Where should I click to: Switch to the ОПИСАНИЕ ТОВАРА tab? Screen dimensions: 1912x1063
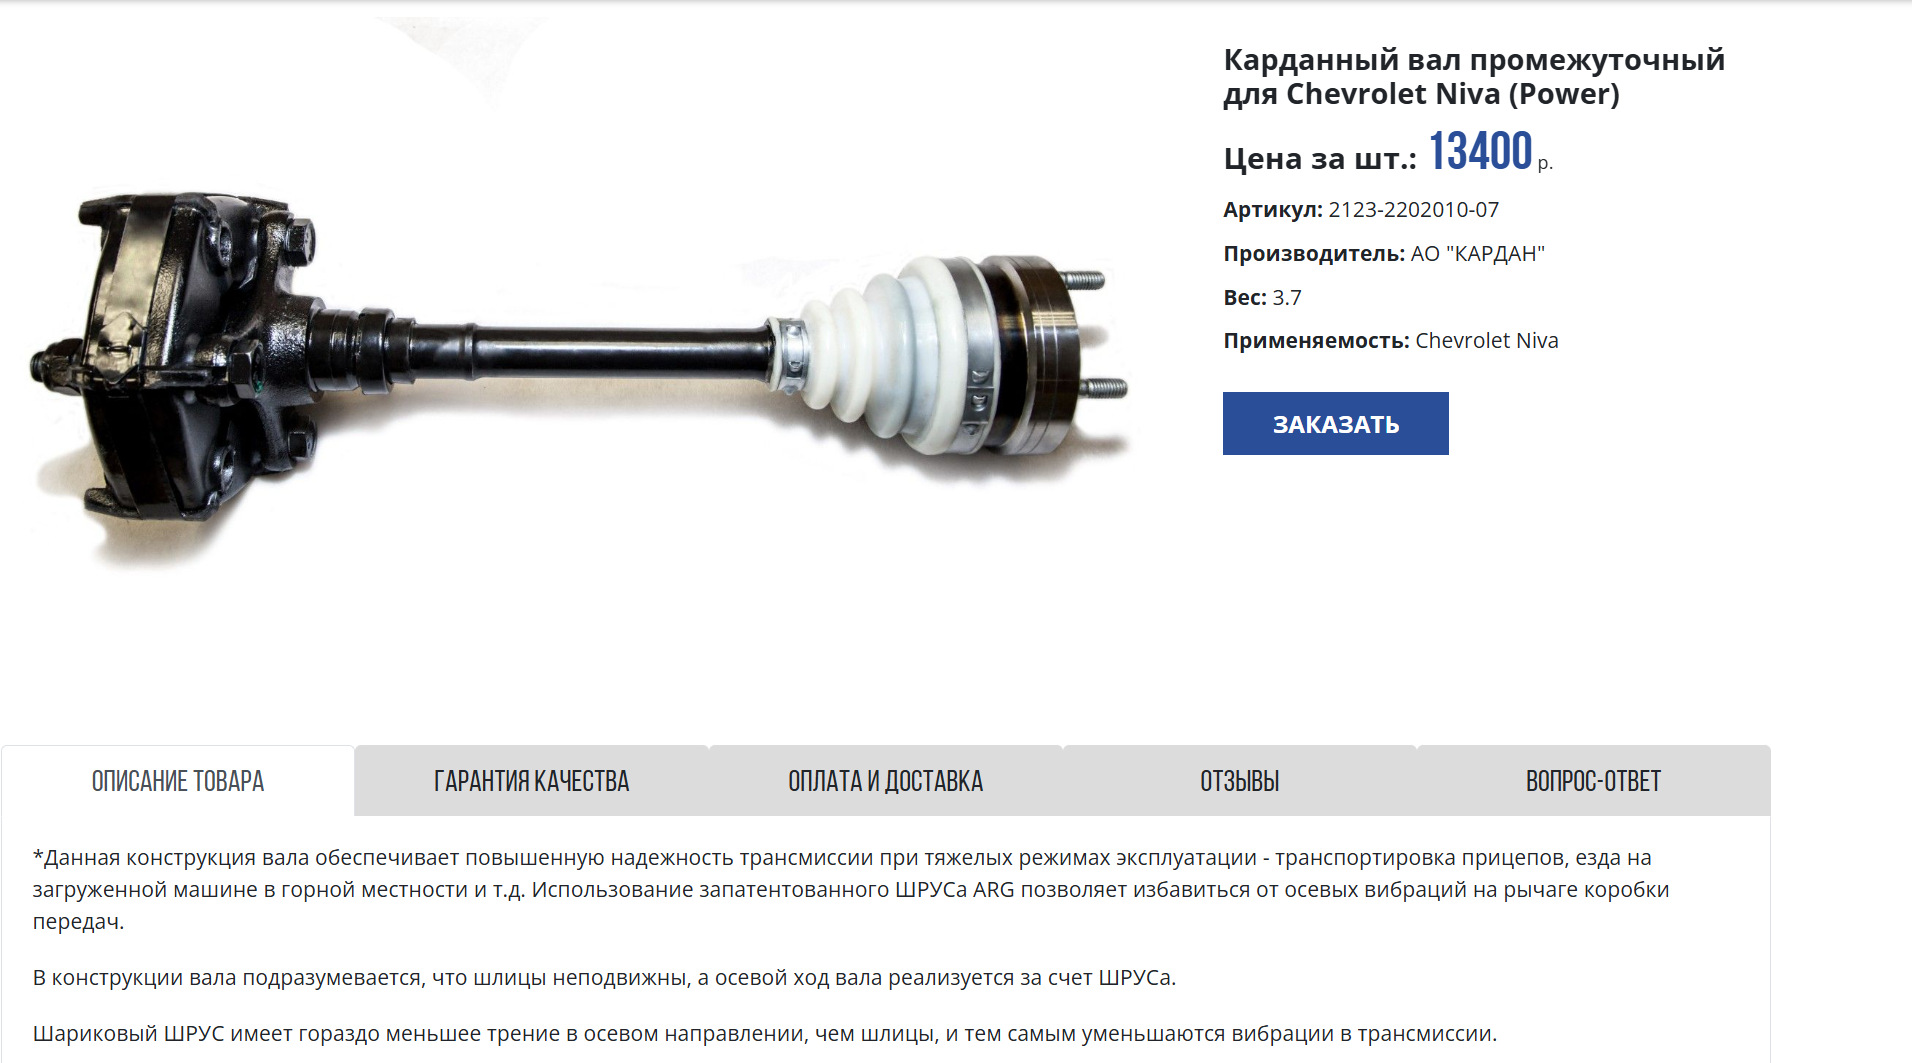[x=178, y=781]
